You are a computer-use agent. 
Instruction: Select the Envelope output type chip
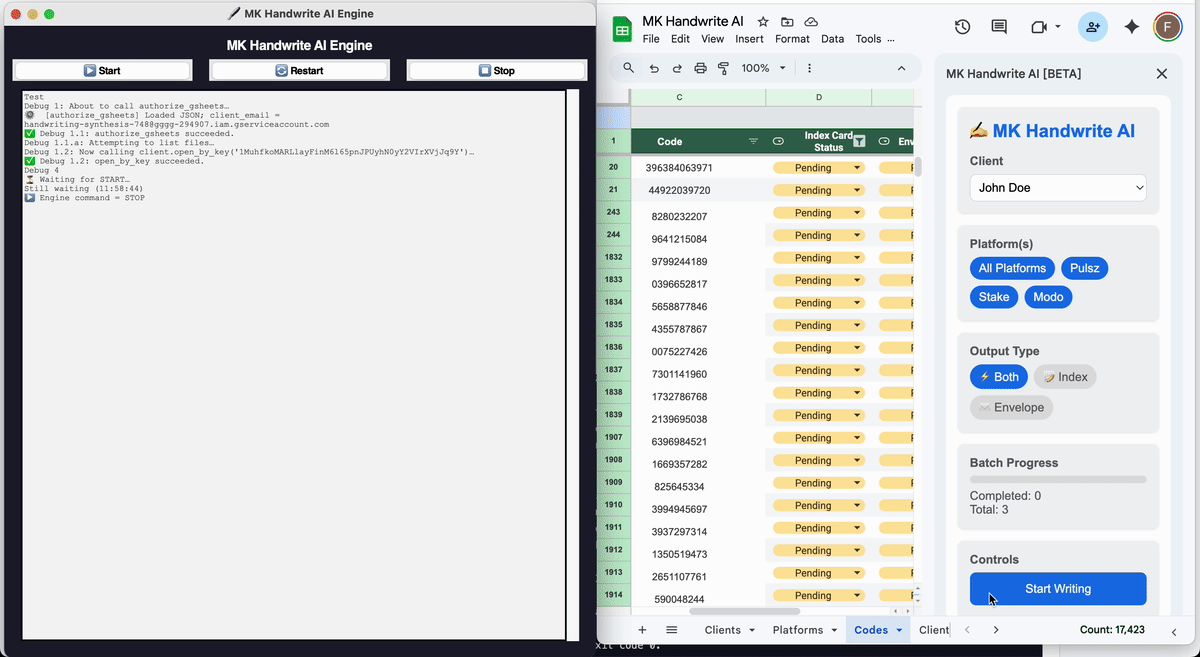1011,407
